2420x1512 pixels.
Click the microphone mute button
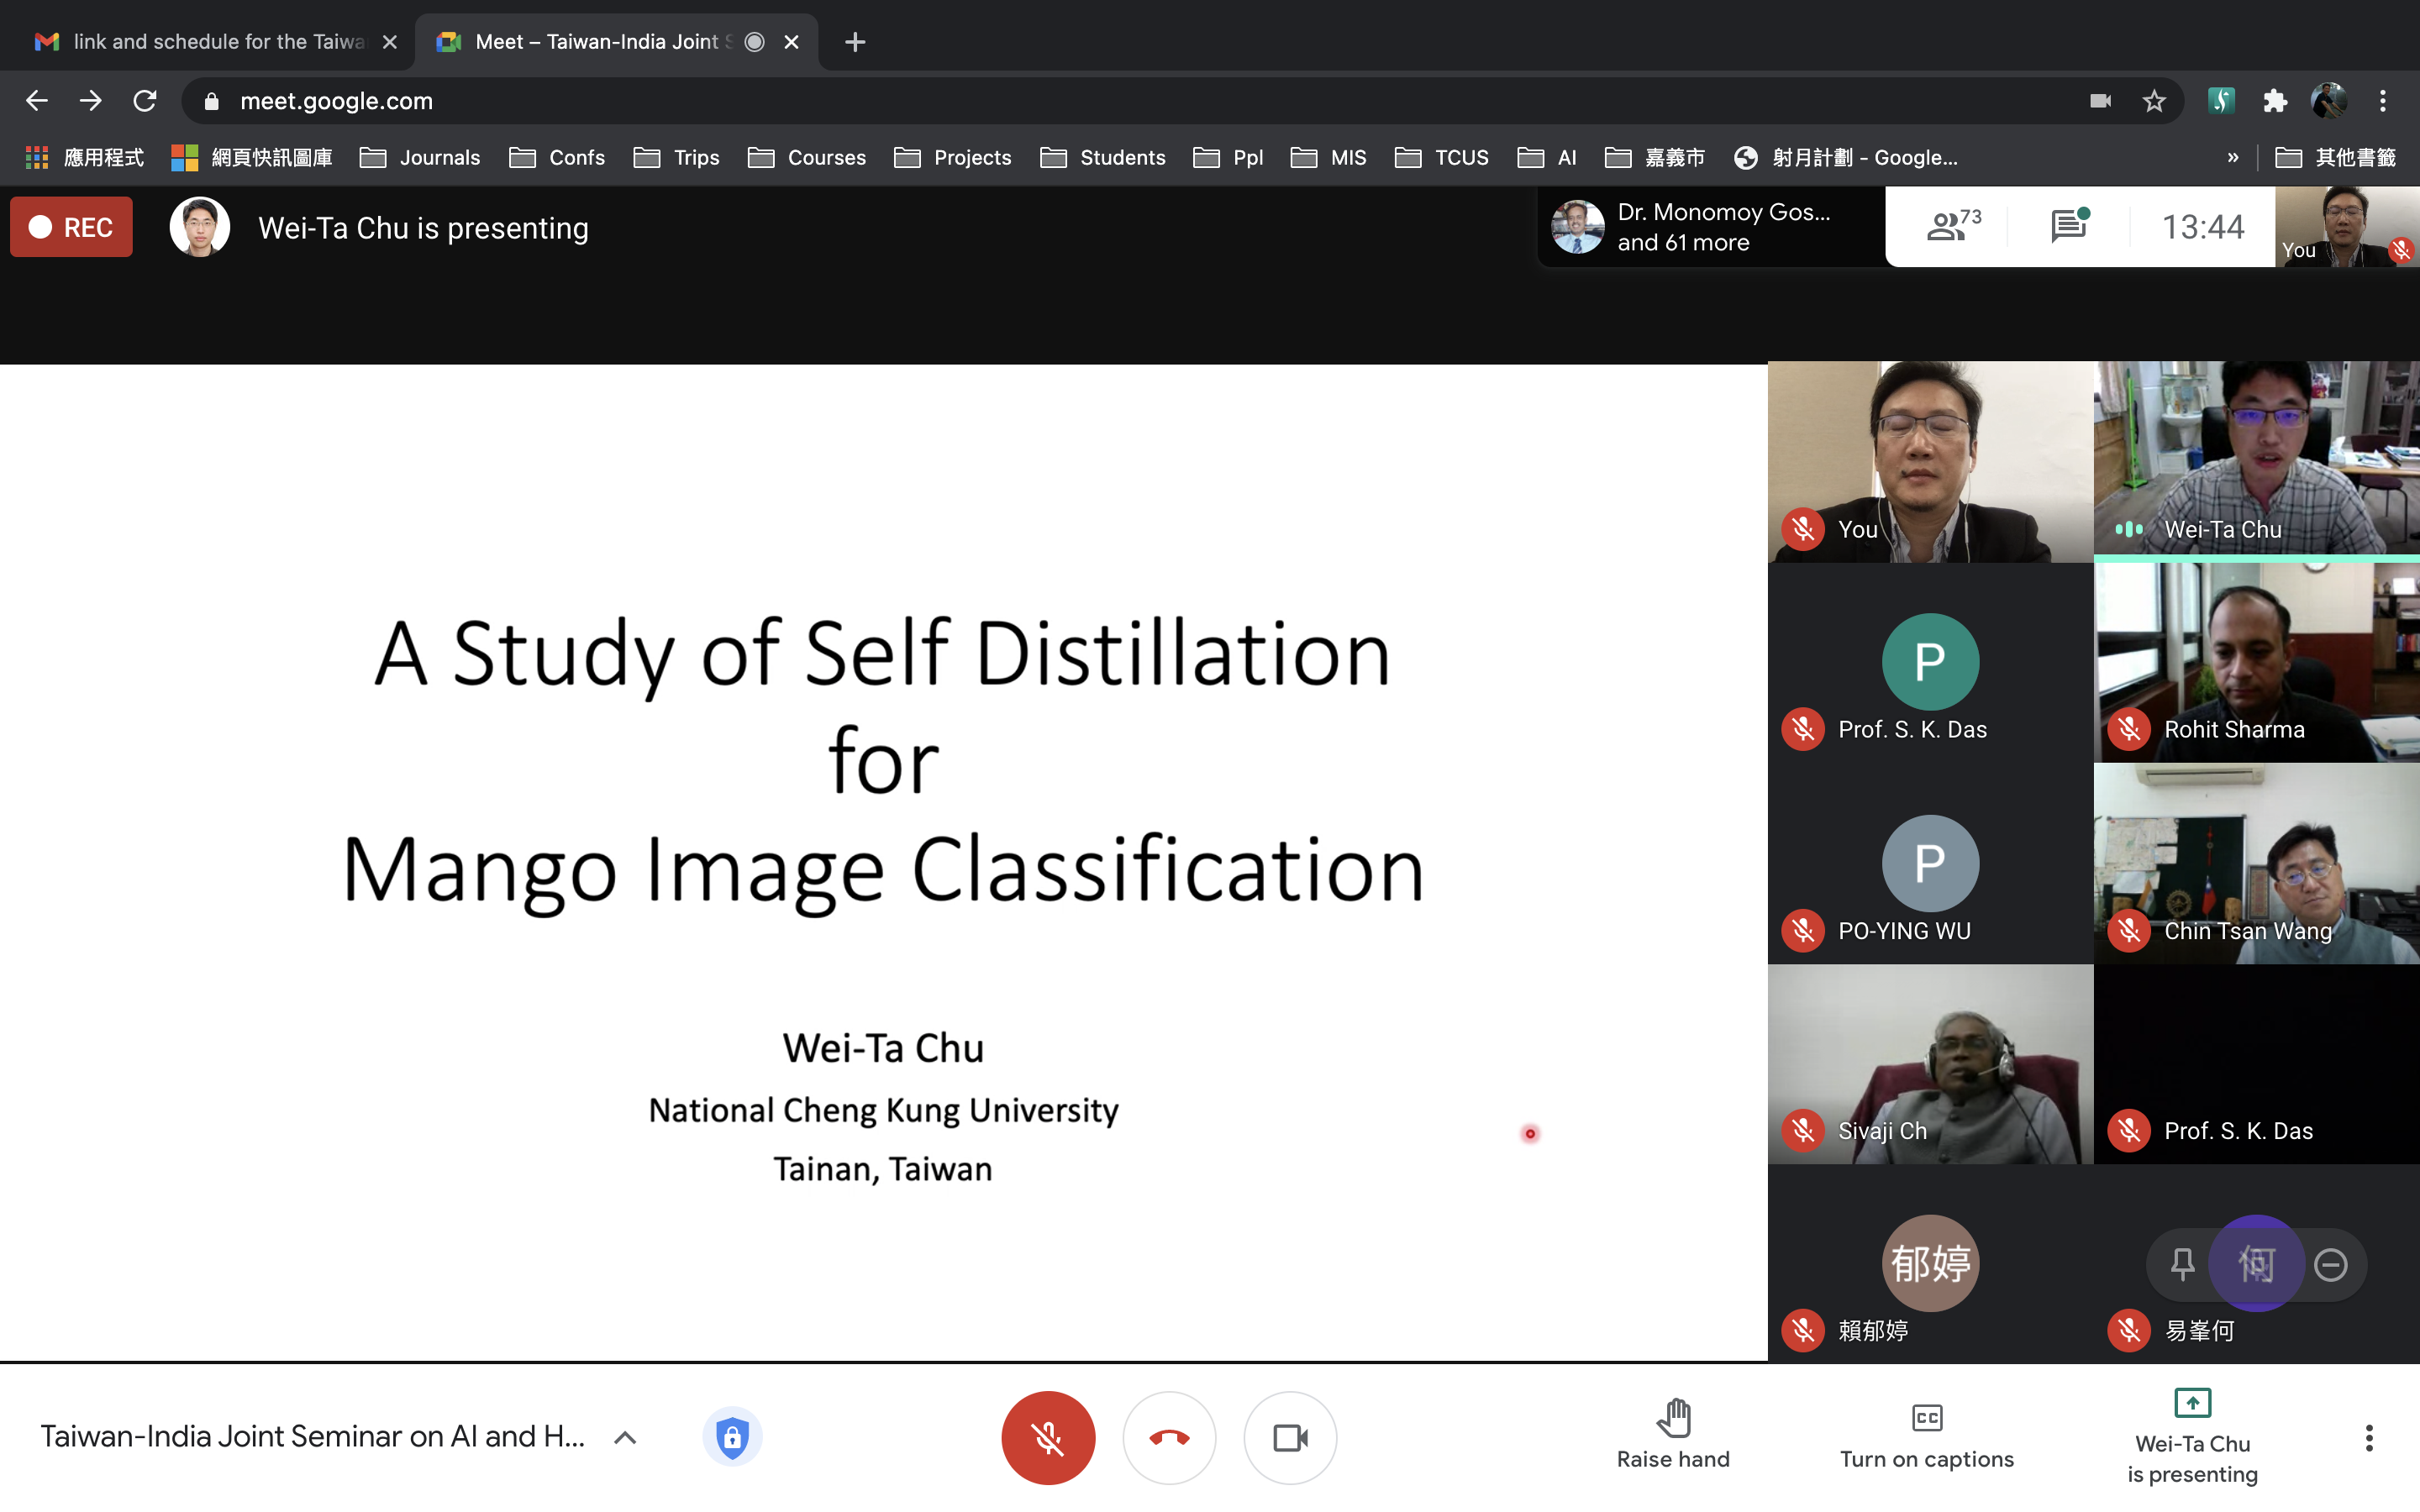coord(1049,1436)
